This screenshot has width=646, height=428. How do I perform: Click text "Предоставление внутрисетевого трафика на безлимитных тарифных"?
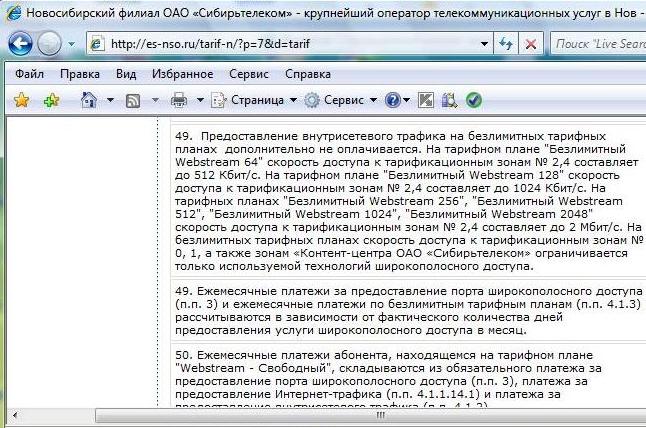pyautogui.click(x=404, y=136)
